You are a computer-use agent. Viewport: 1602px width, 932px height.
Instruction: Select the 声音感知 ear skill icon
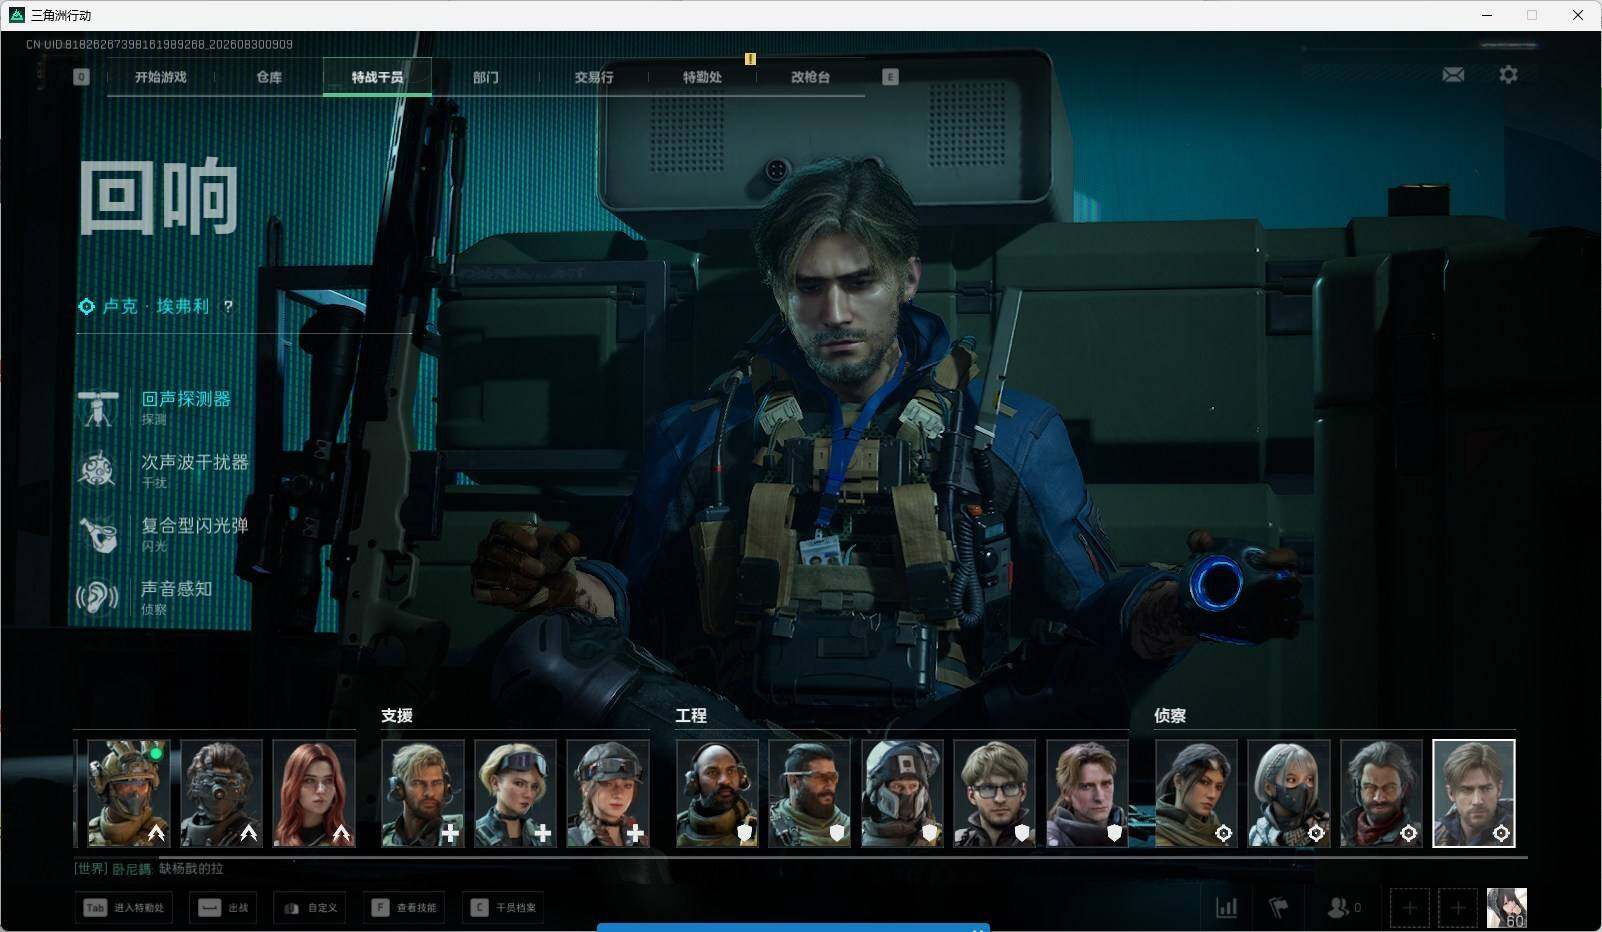coord(98,597)
